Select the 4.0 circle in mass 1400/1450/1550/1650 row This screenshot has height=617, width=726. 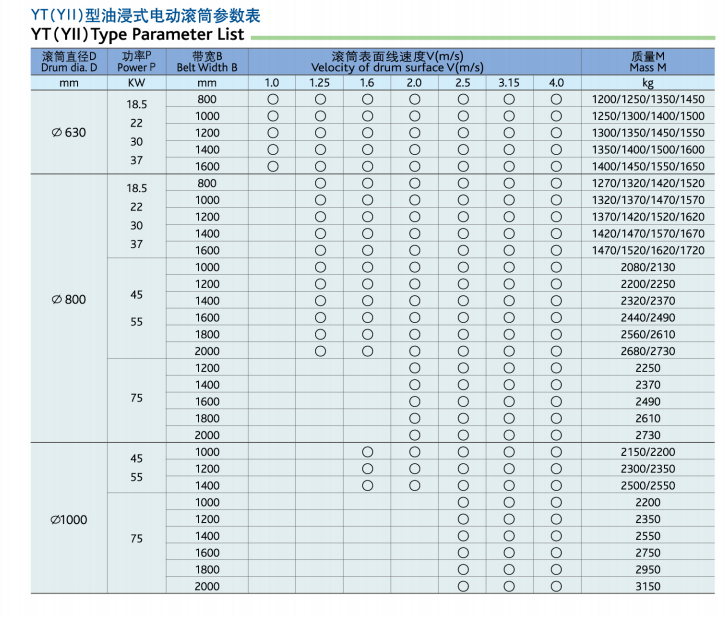pos(556,166)
